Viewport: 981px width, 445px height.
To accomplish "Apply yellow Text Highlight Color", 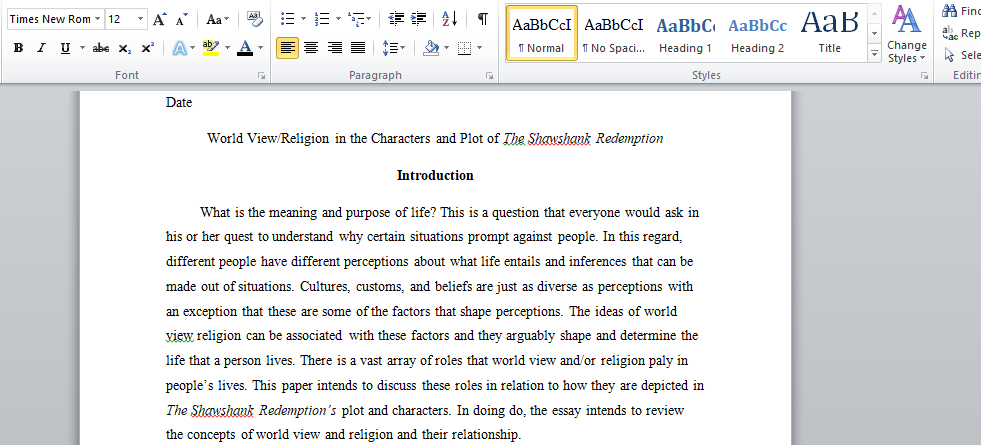I will (211, 48).
